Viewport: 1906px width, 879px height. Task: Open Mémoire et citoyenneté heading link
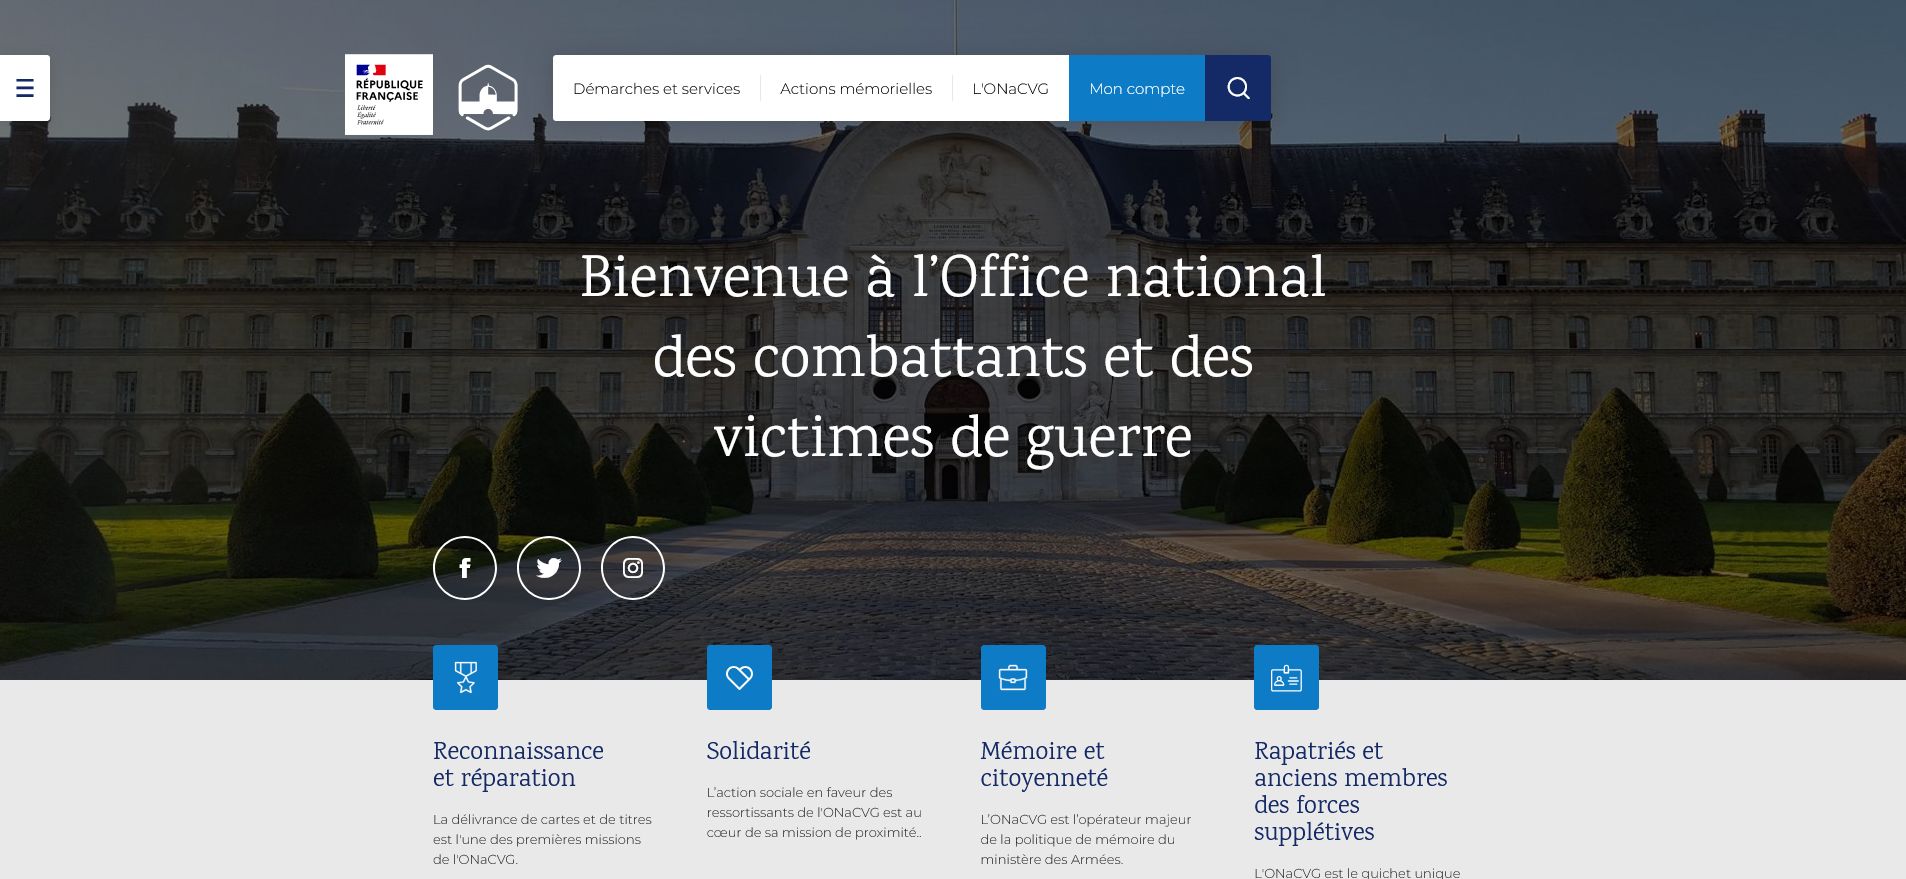click(x=1044, y=764)
